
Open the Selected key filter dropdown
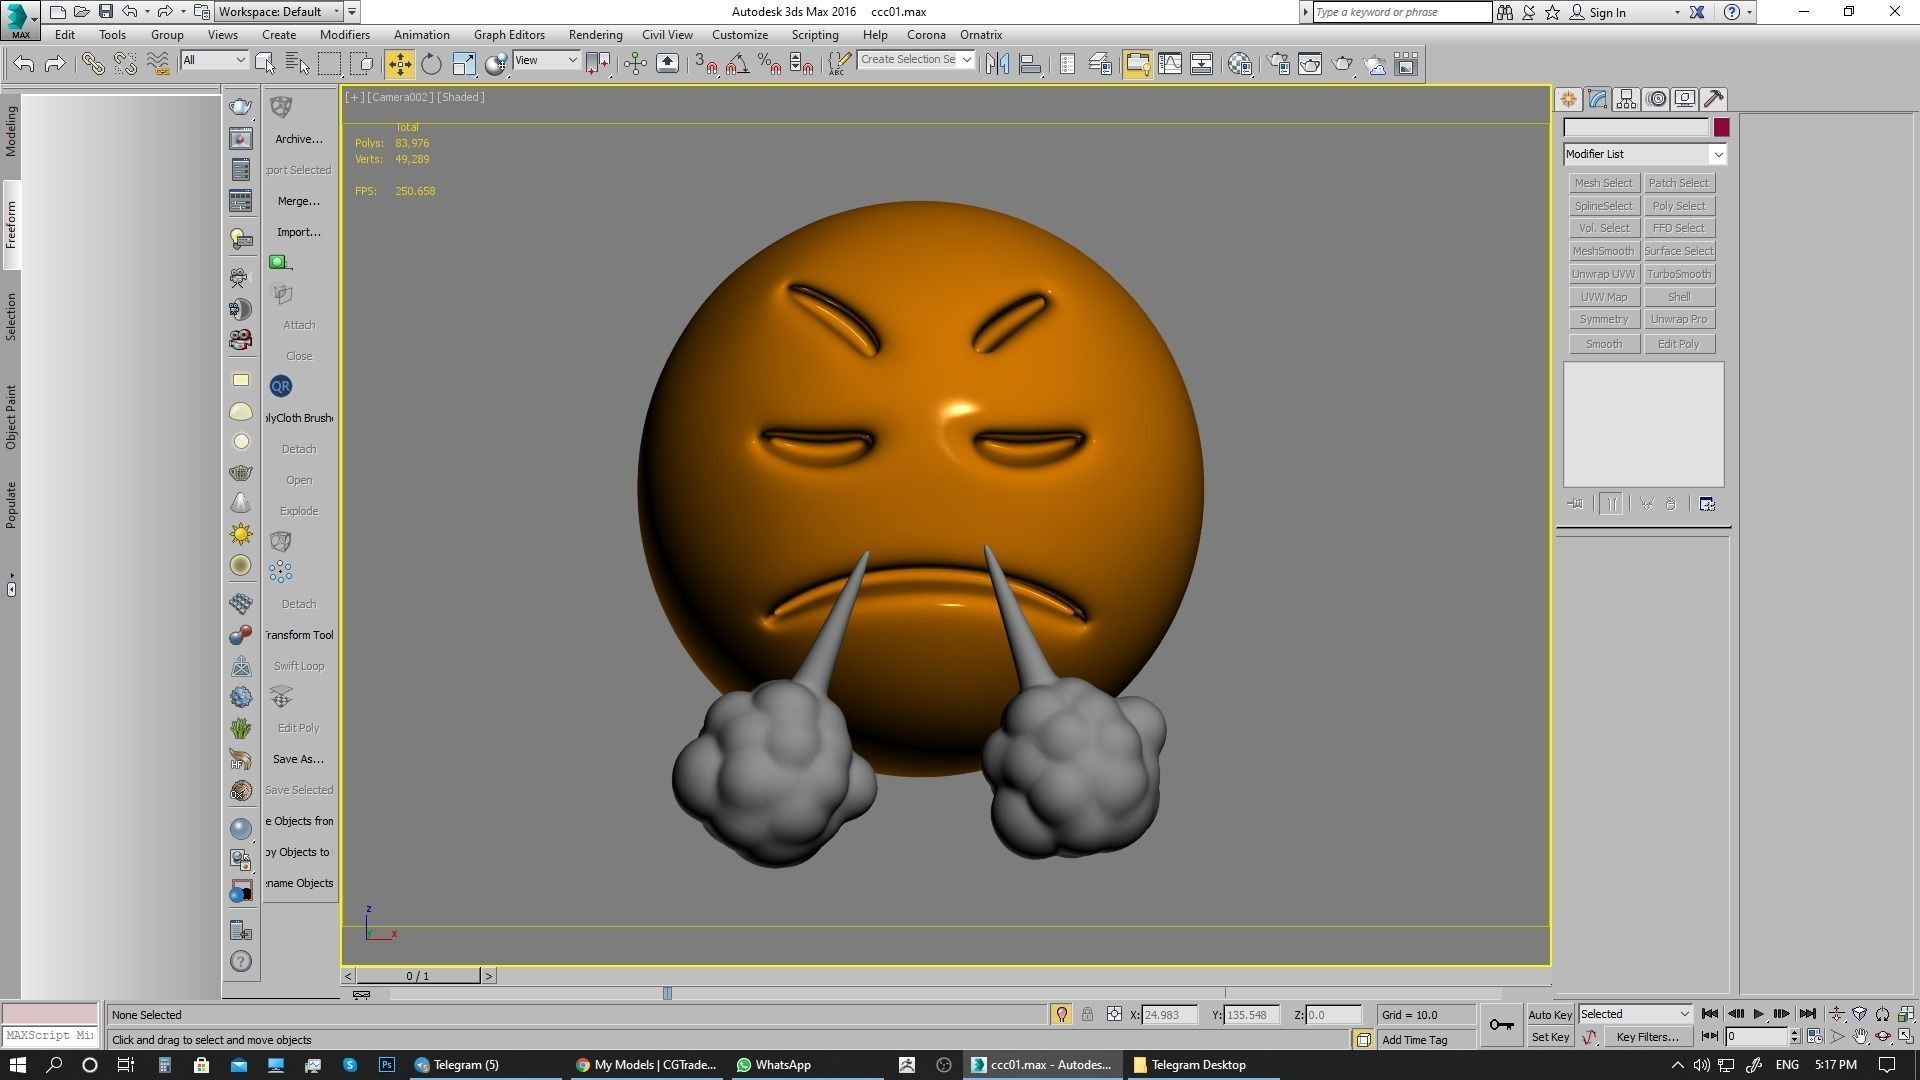1635,1014
